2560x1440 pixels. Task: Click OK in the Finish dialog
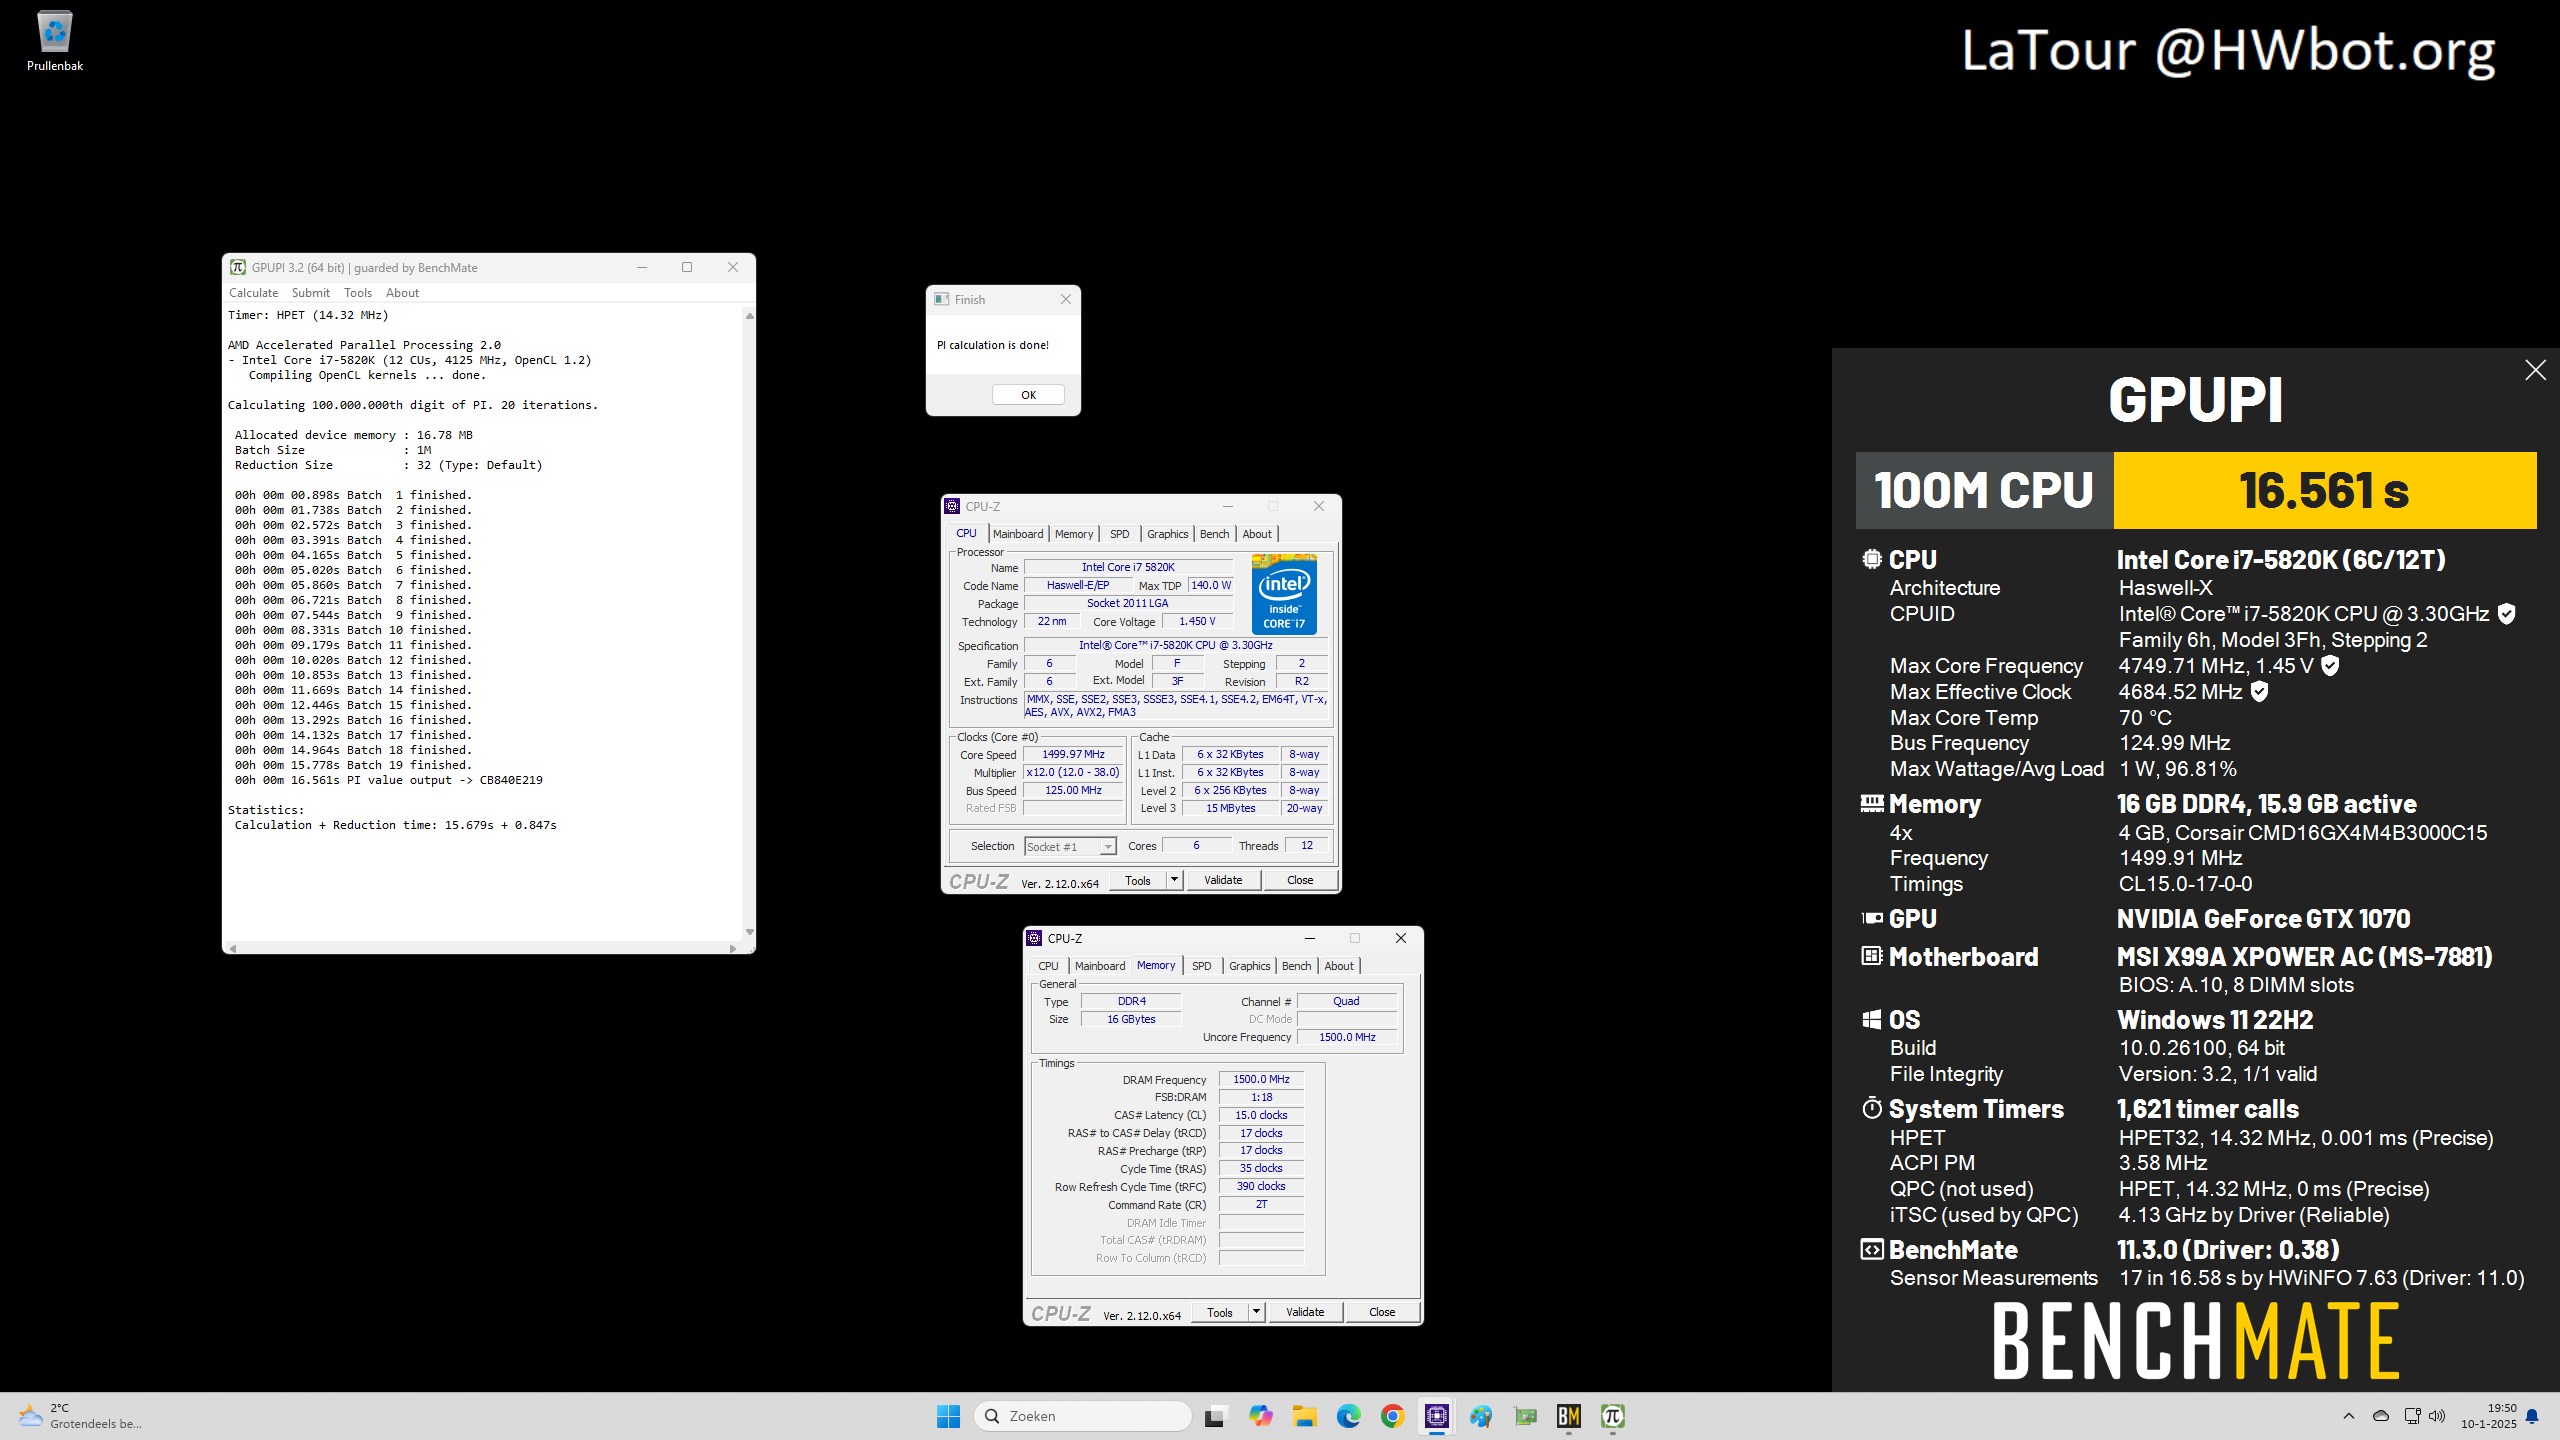tap(1028, 395)
